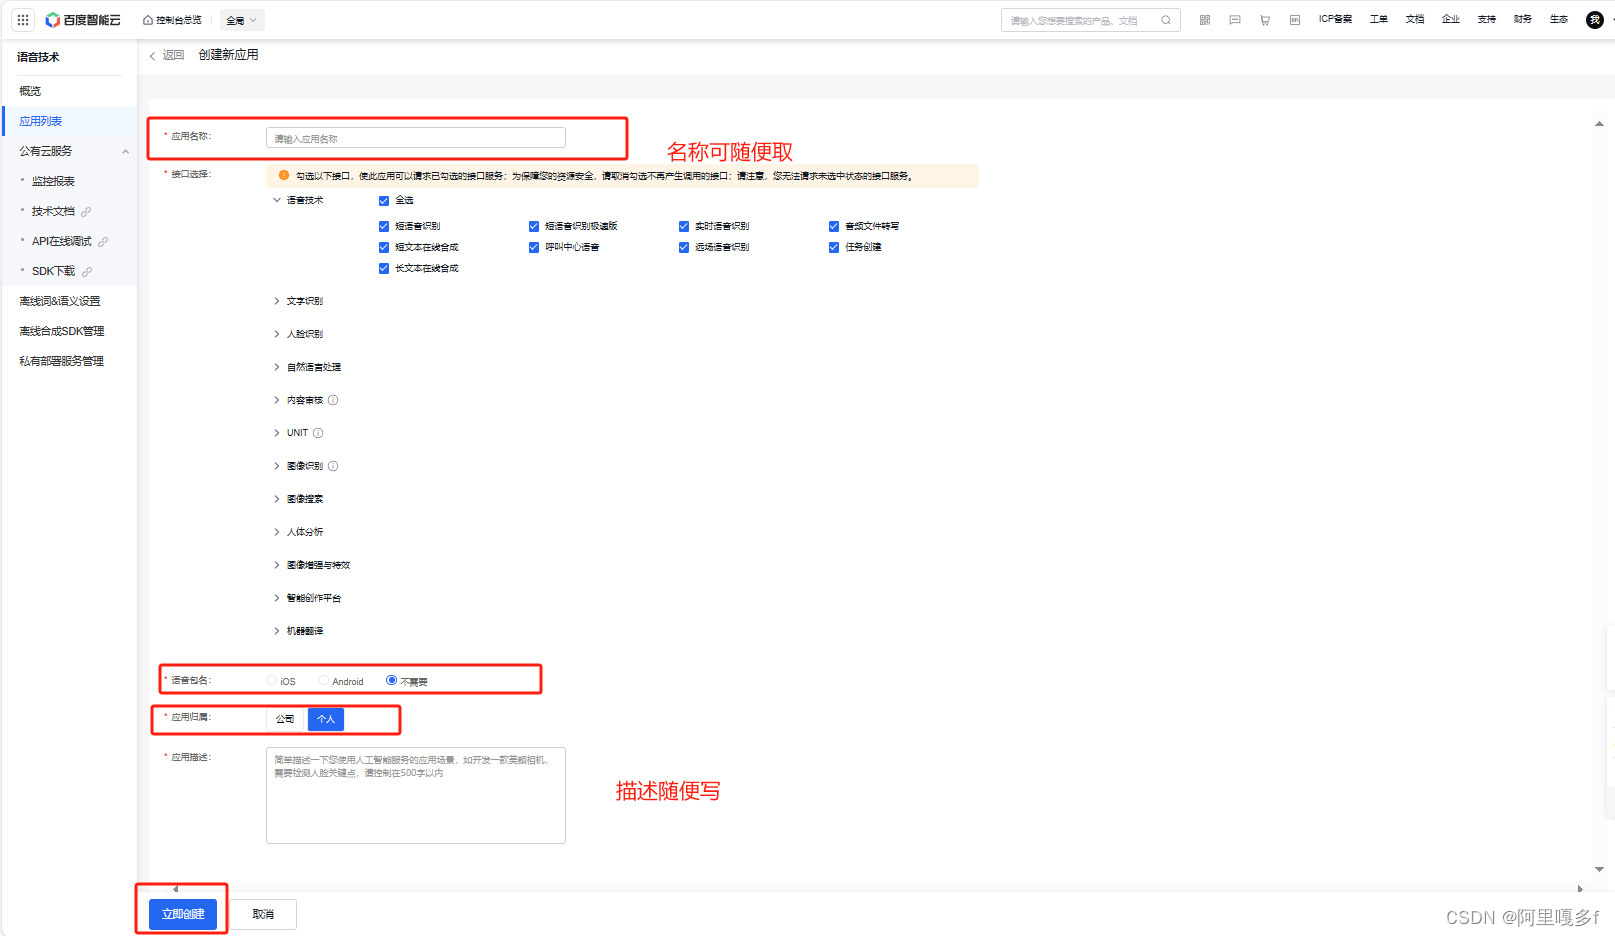Uncheck 呼叫中心语音 checkbox
Screen dimensions: 1615x936
click(534, 247)
